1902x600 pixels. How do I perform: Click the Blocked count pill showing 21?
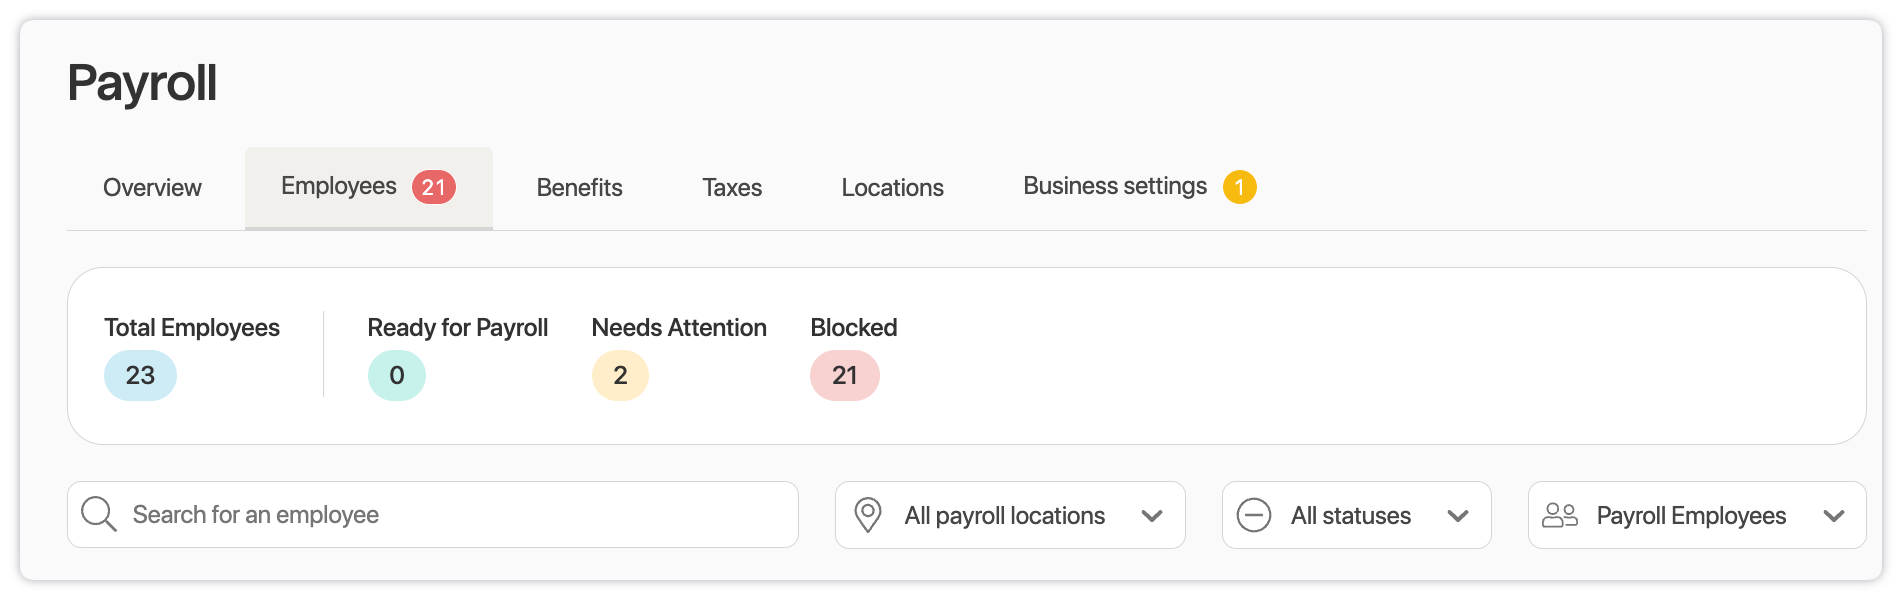pos(845,375)
